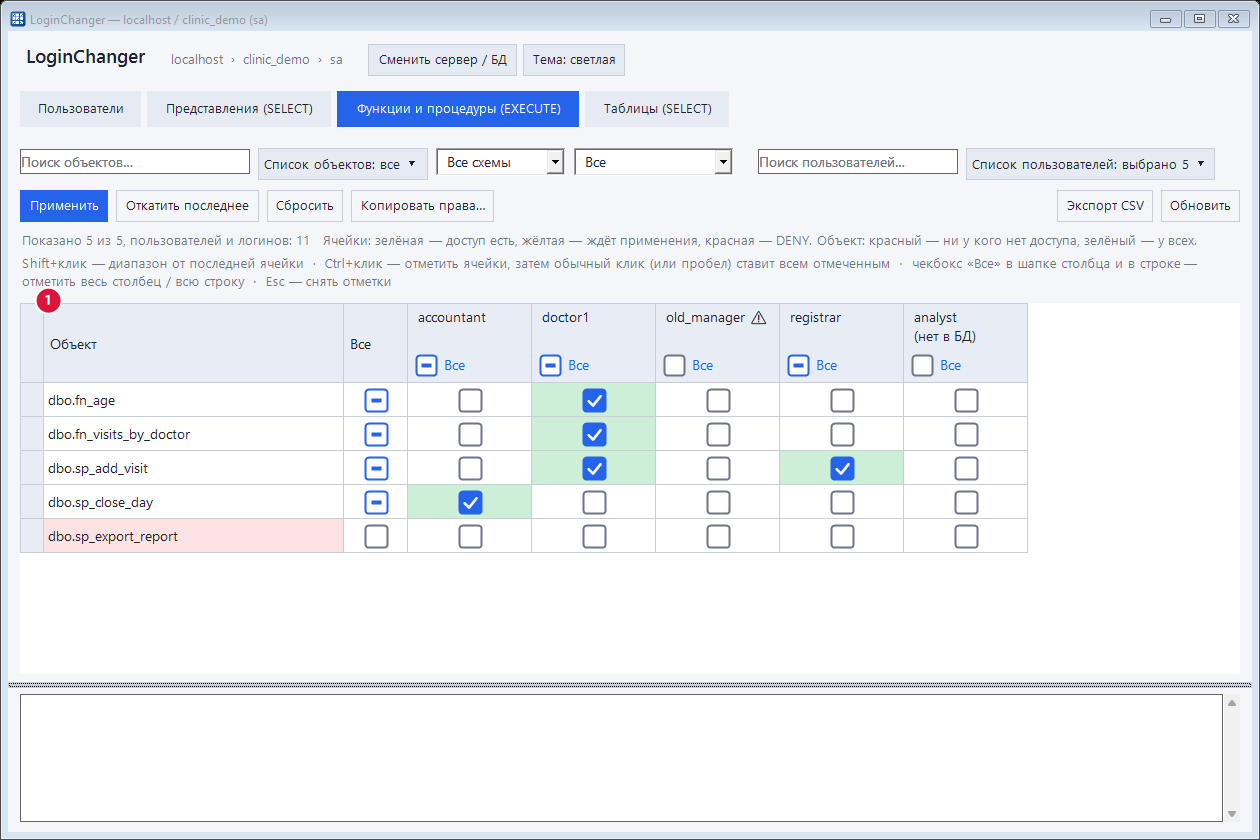Uncheck accountant for dbo.sp_close_day
Viewport: 1260px width, 840px height.
tap(470, 503)
